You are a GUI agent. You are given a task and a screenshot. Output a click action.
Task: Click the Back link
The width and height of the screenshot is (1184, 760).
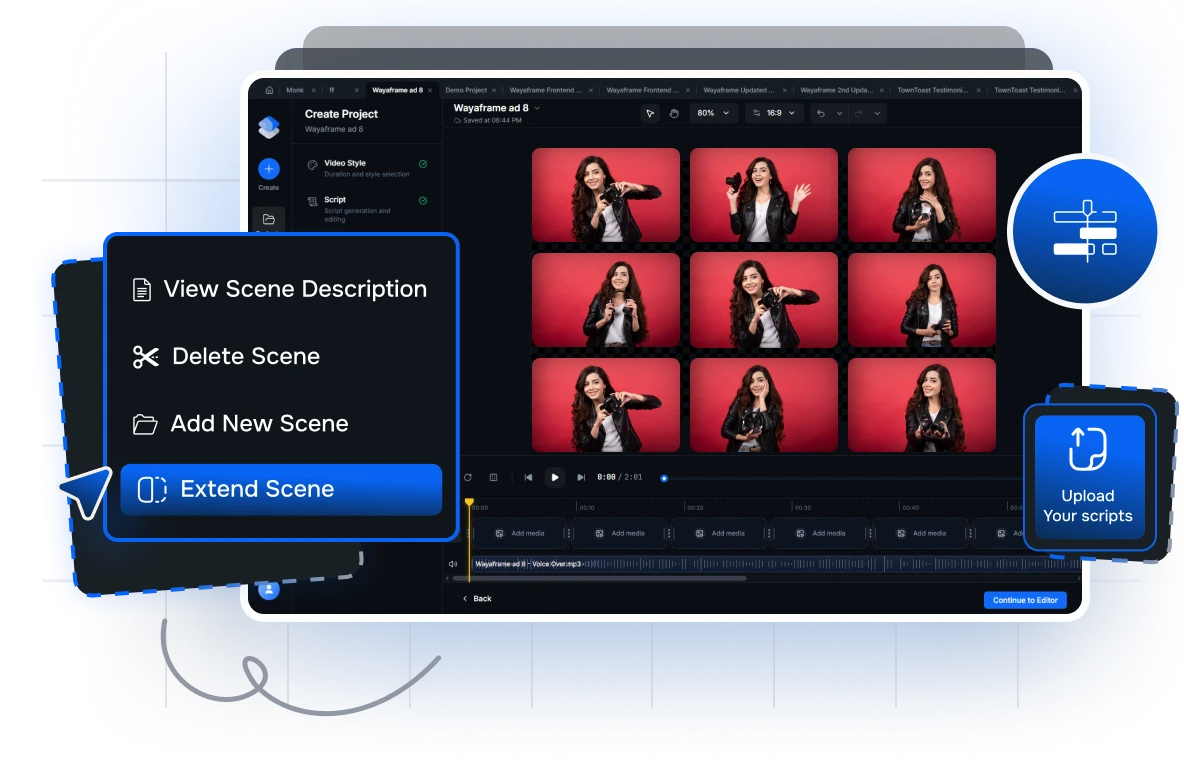pos(477,598)
